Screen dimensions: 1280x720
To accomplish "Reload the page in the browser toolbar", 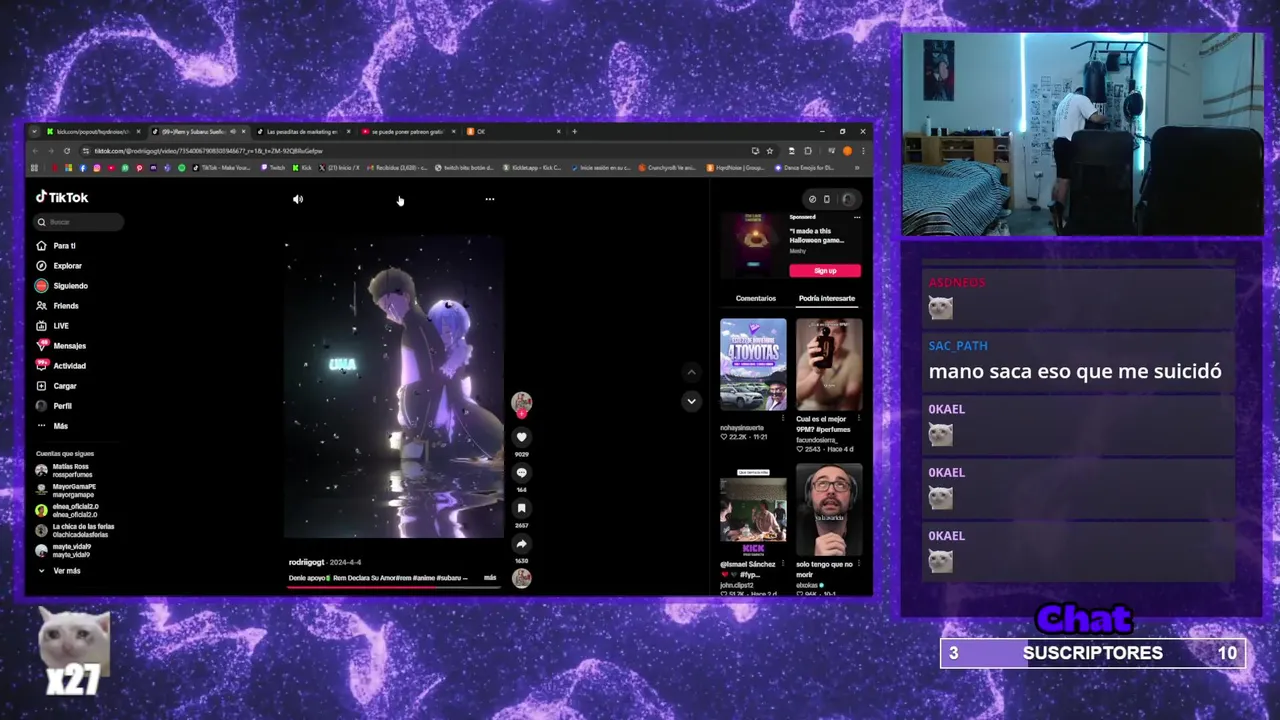I will click(67, 151).
